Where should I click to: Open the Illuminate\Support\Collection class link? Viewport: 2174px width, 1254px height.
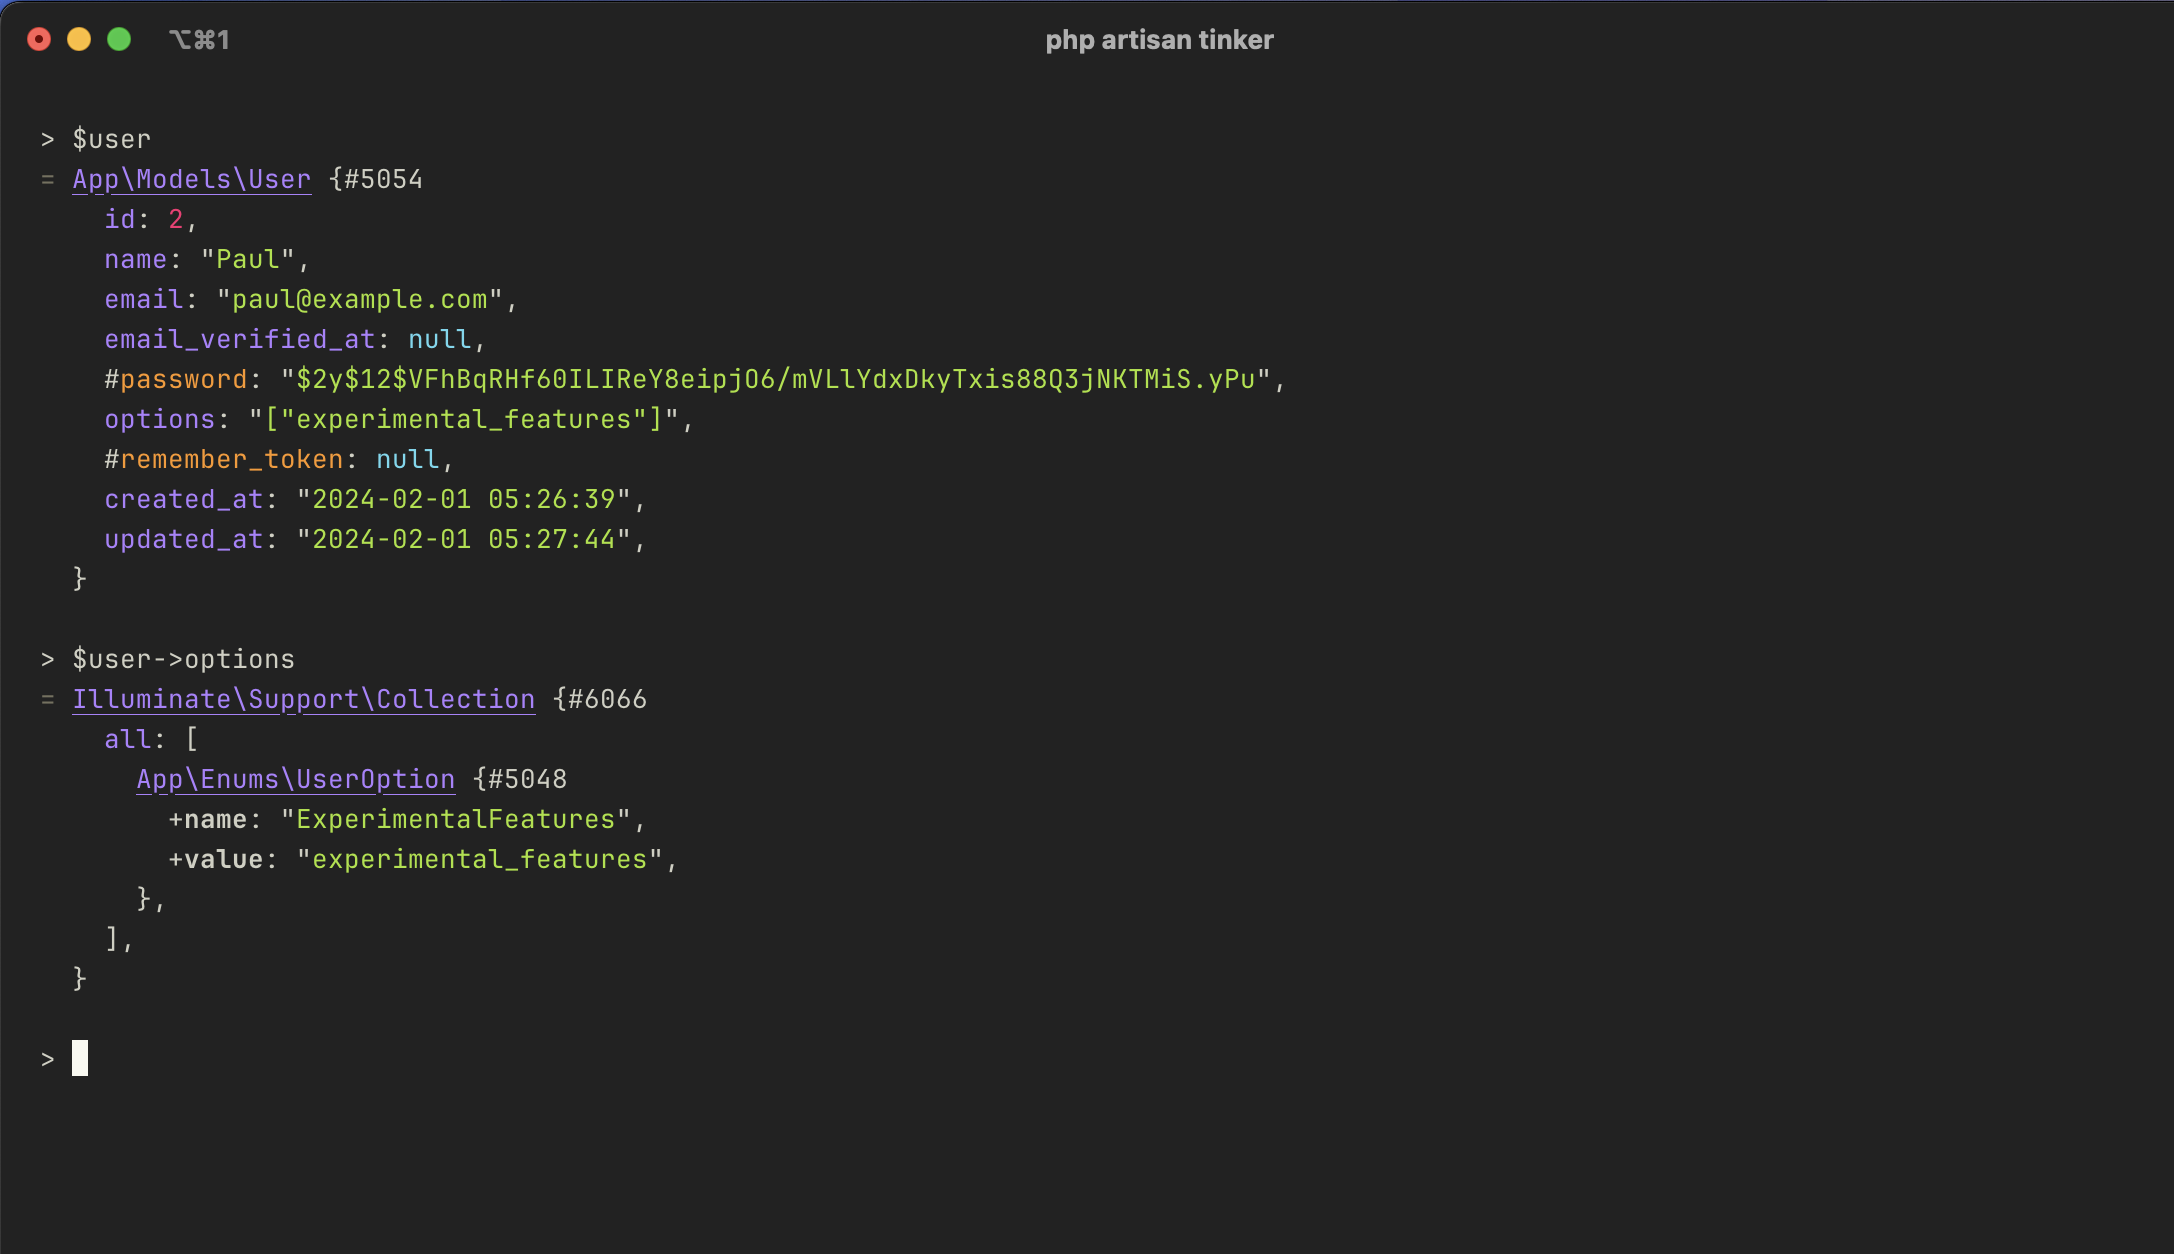(x=304, y=700)
